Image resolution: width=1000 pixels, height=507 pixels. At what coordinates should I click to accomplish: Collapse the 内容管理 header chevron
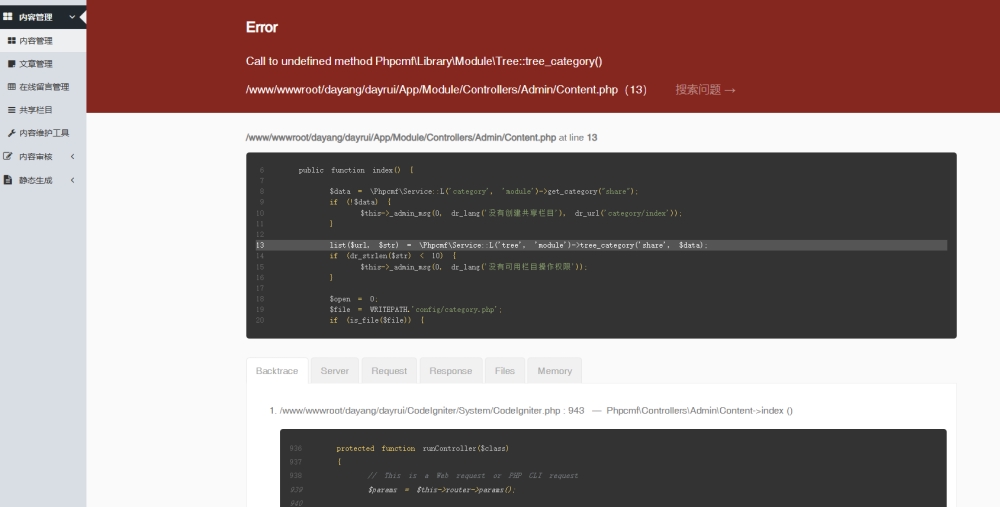click(72, 17)
